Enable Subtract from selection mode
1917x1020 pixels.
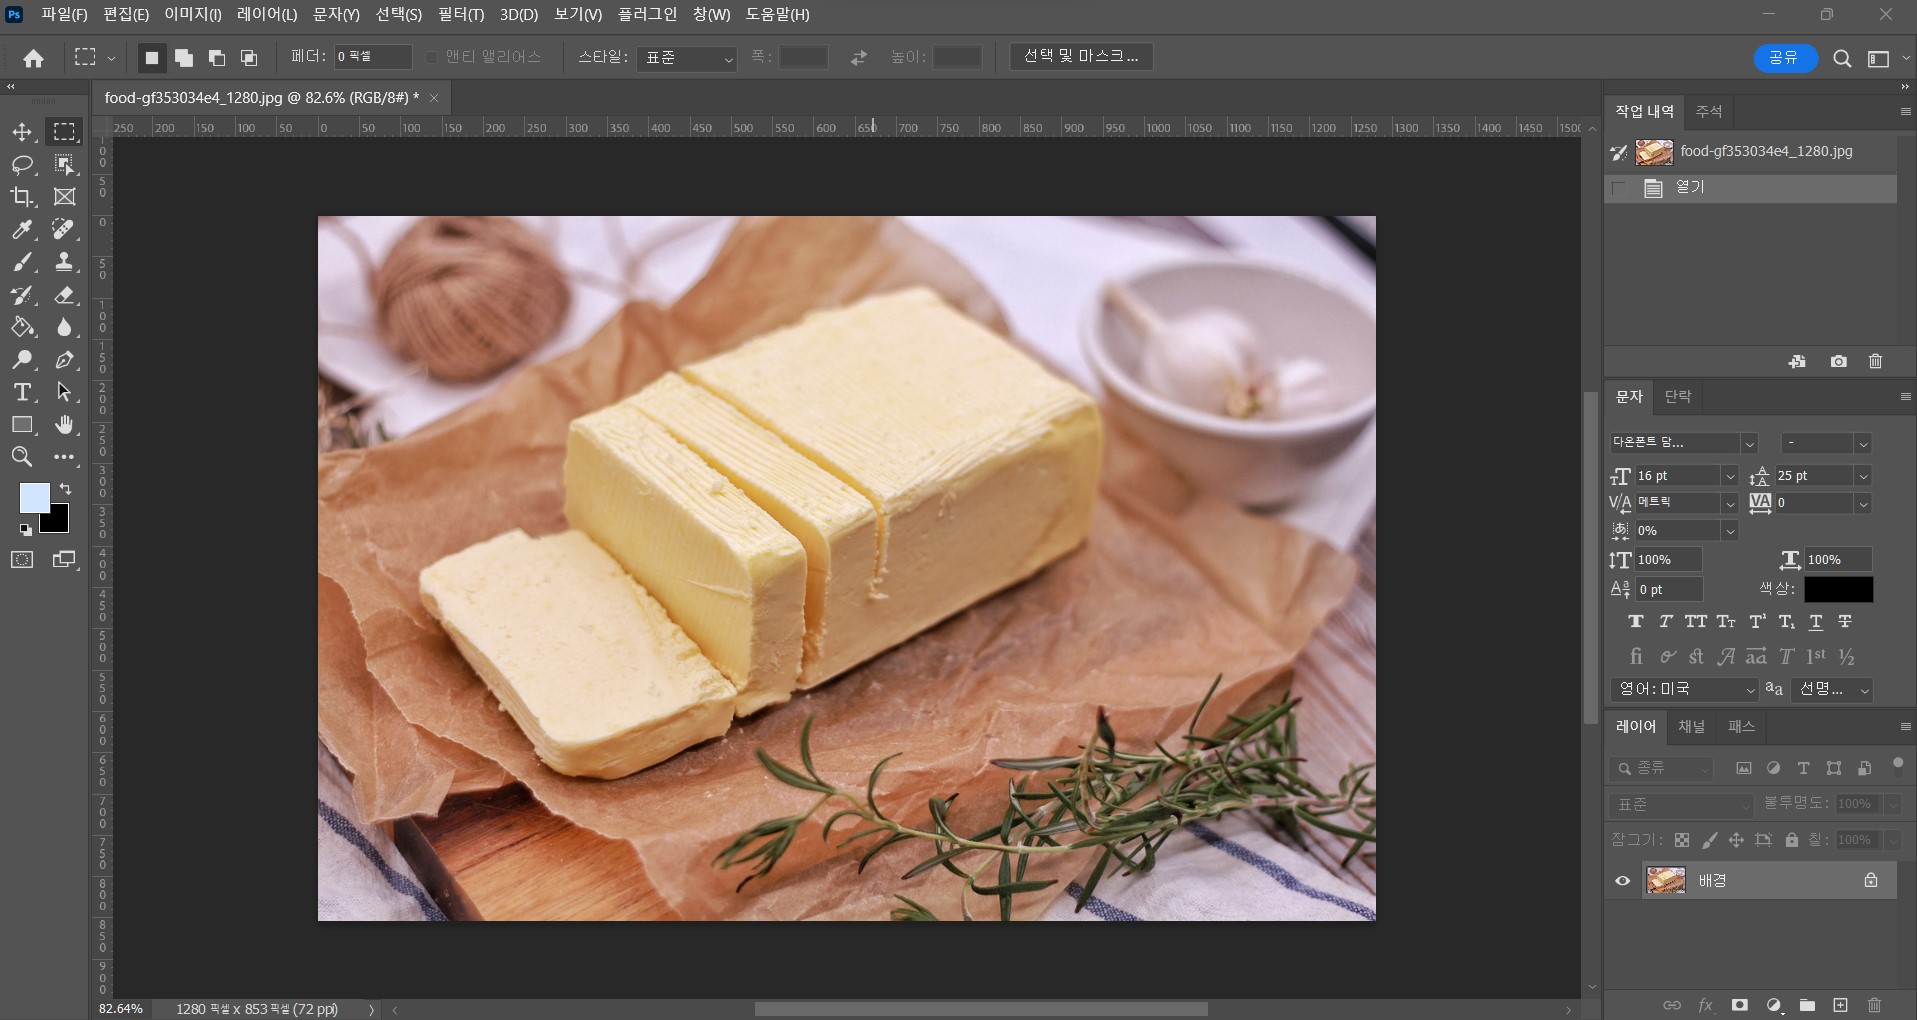coord(216,58)
